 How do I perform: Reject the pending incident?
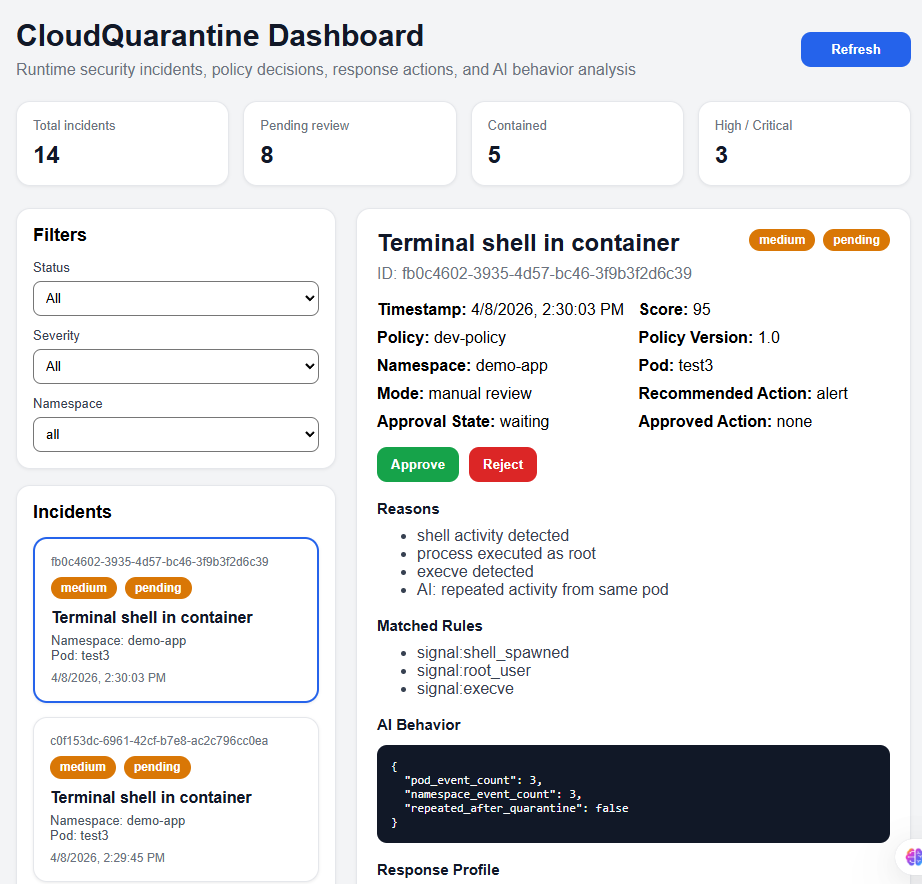pyautogui.click(x=502, y=465)
